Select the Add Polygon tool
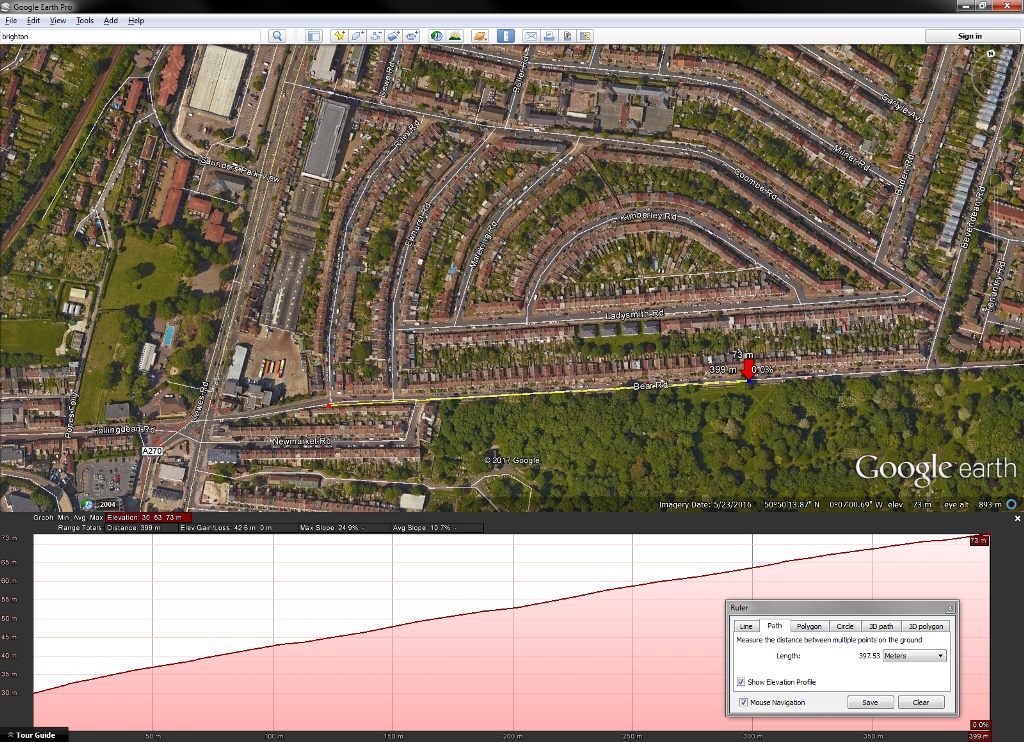The image size is (1024, 742). [357, 36]
